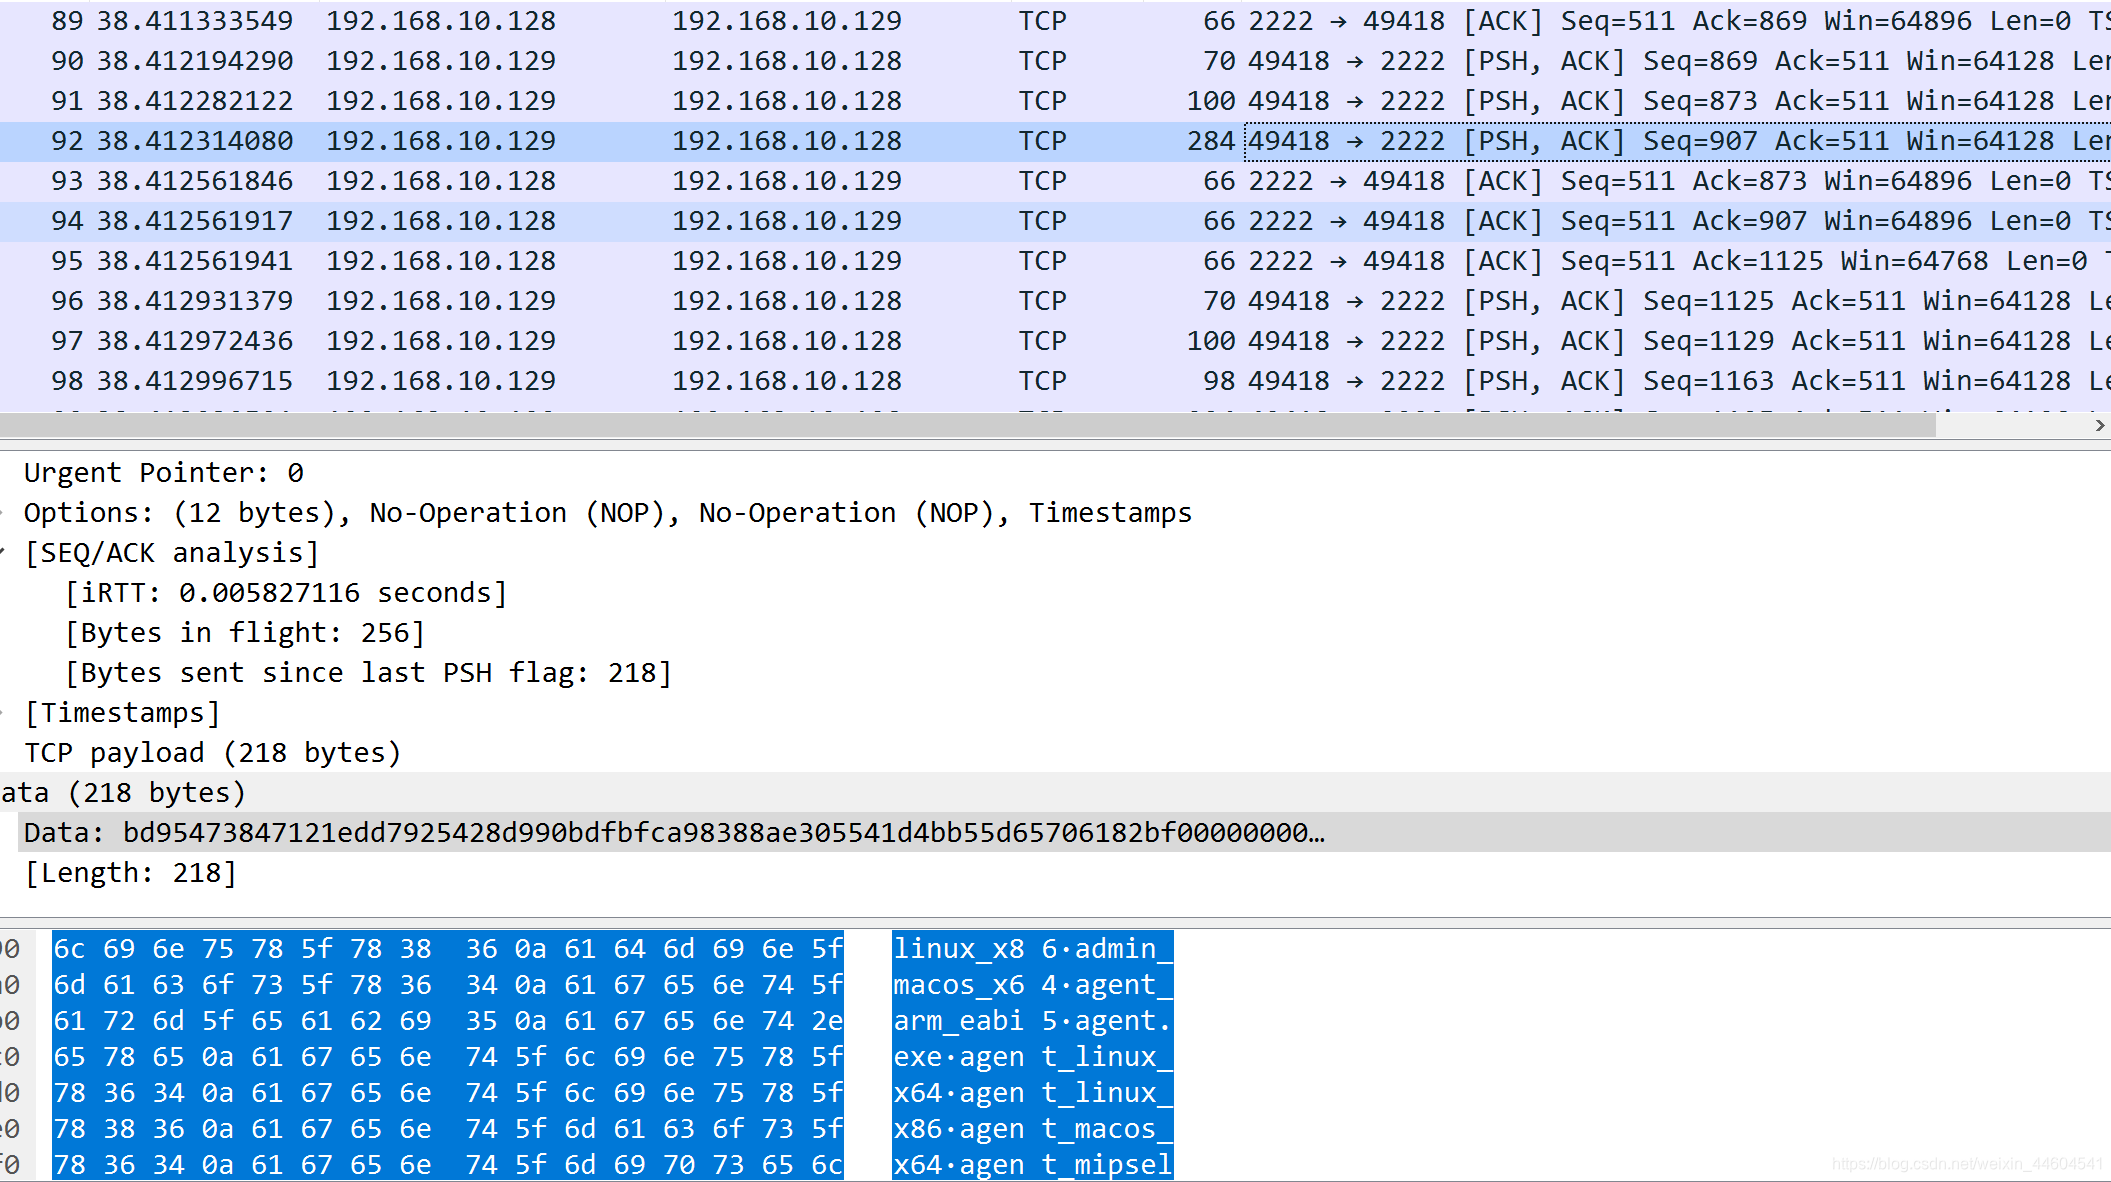The height and width of the screenshot is (1182, 2111).
Task: Click source address 192.168.10.128 in packet 94
Action: coord(441,221)
